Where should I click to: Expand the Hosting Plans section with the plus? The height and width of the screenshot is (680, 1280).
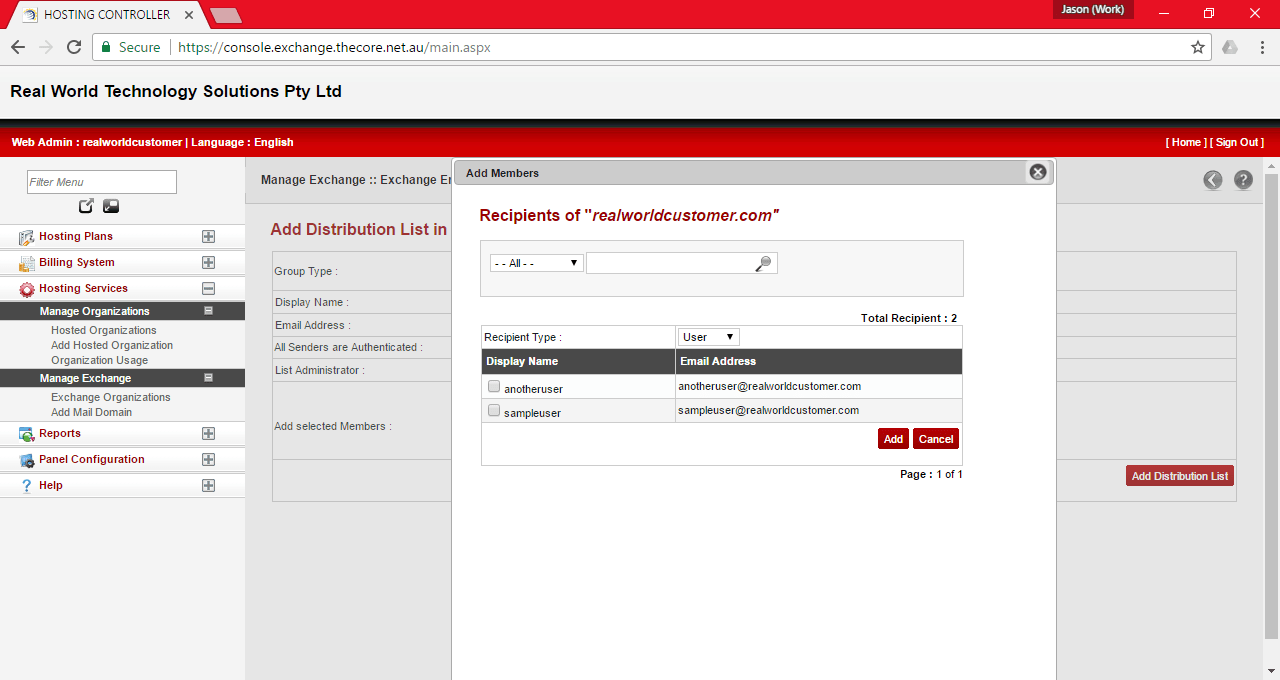point(208,236)
